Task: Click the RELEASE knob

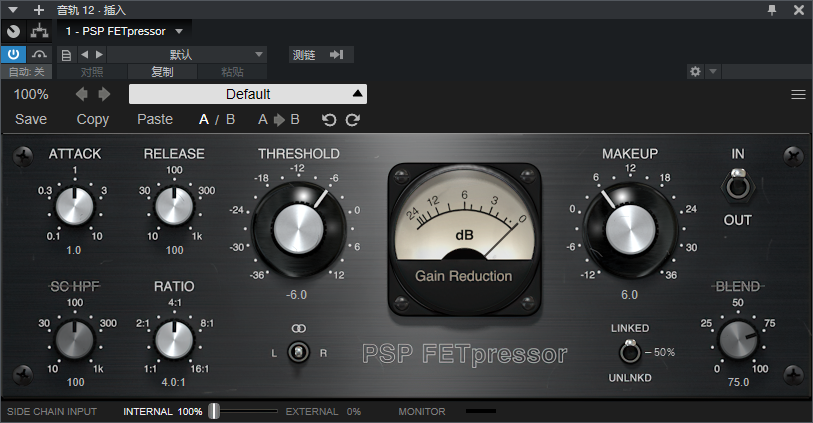Action: (x=174, y=206)
